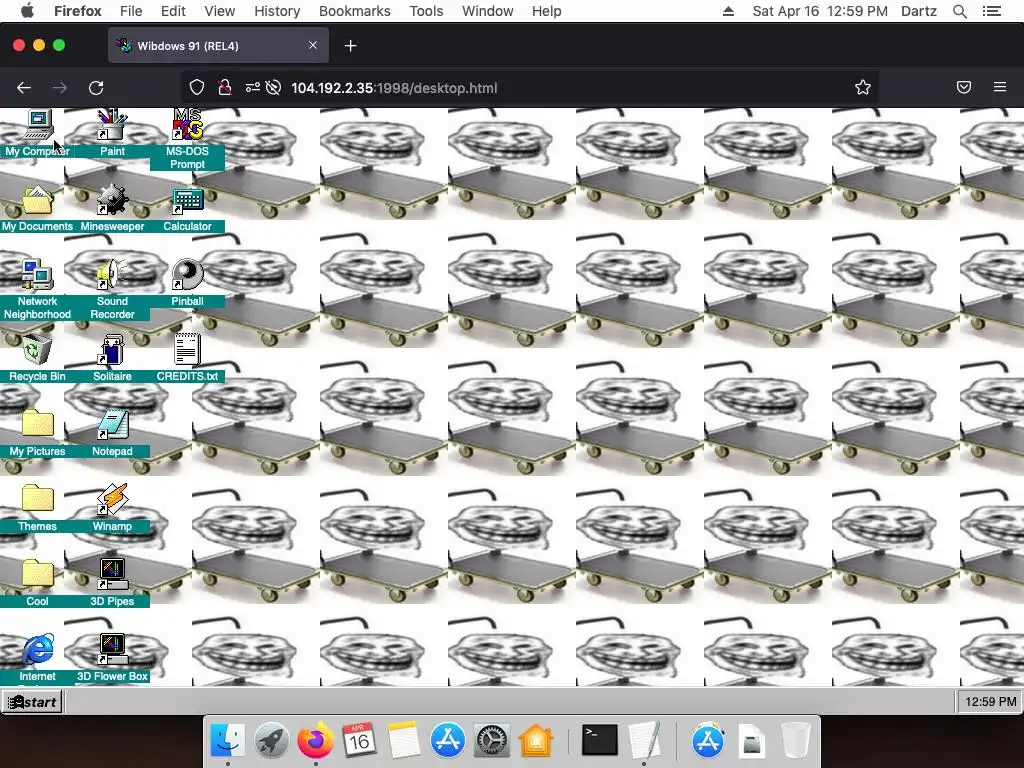Open the File menu
The image size is (1024, 768).
coord(131,11)
